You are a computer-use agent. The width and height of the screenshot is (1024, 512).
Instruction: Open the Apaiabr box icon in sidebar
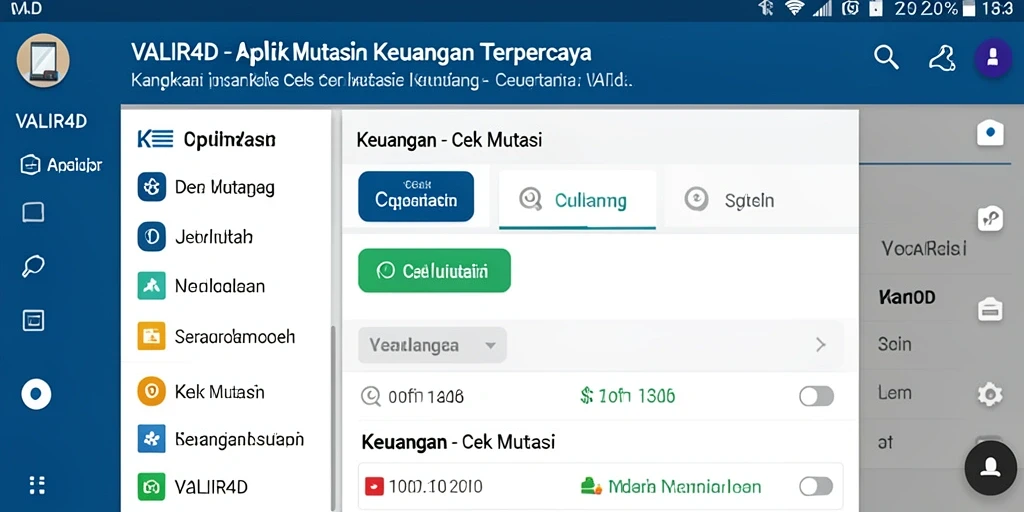[31, 165]
